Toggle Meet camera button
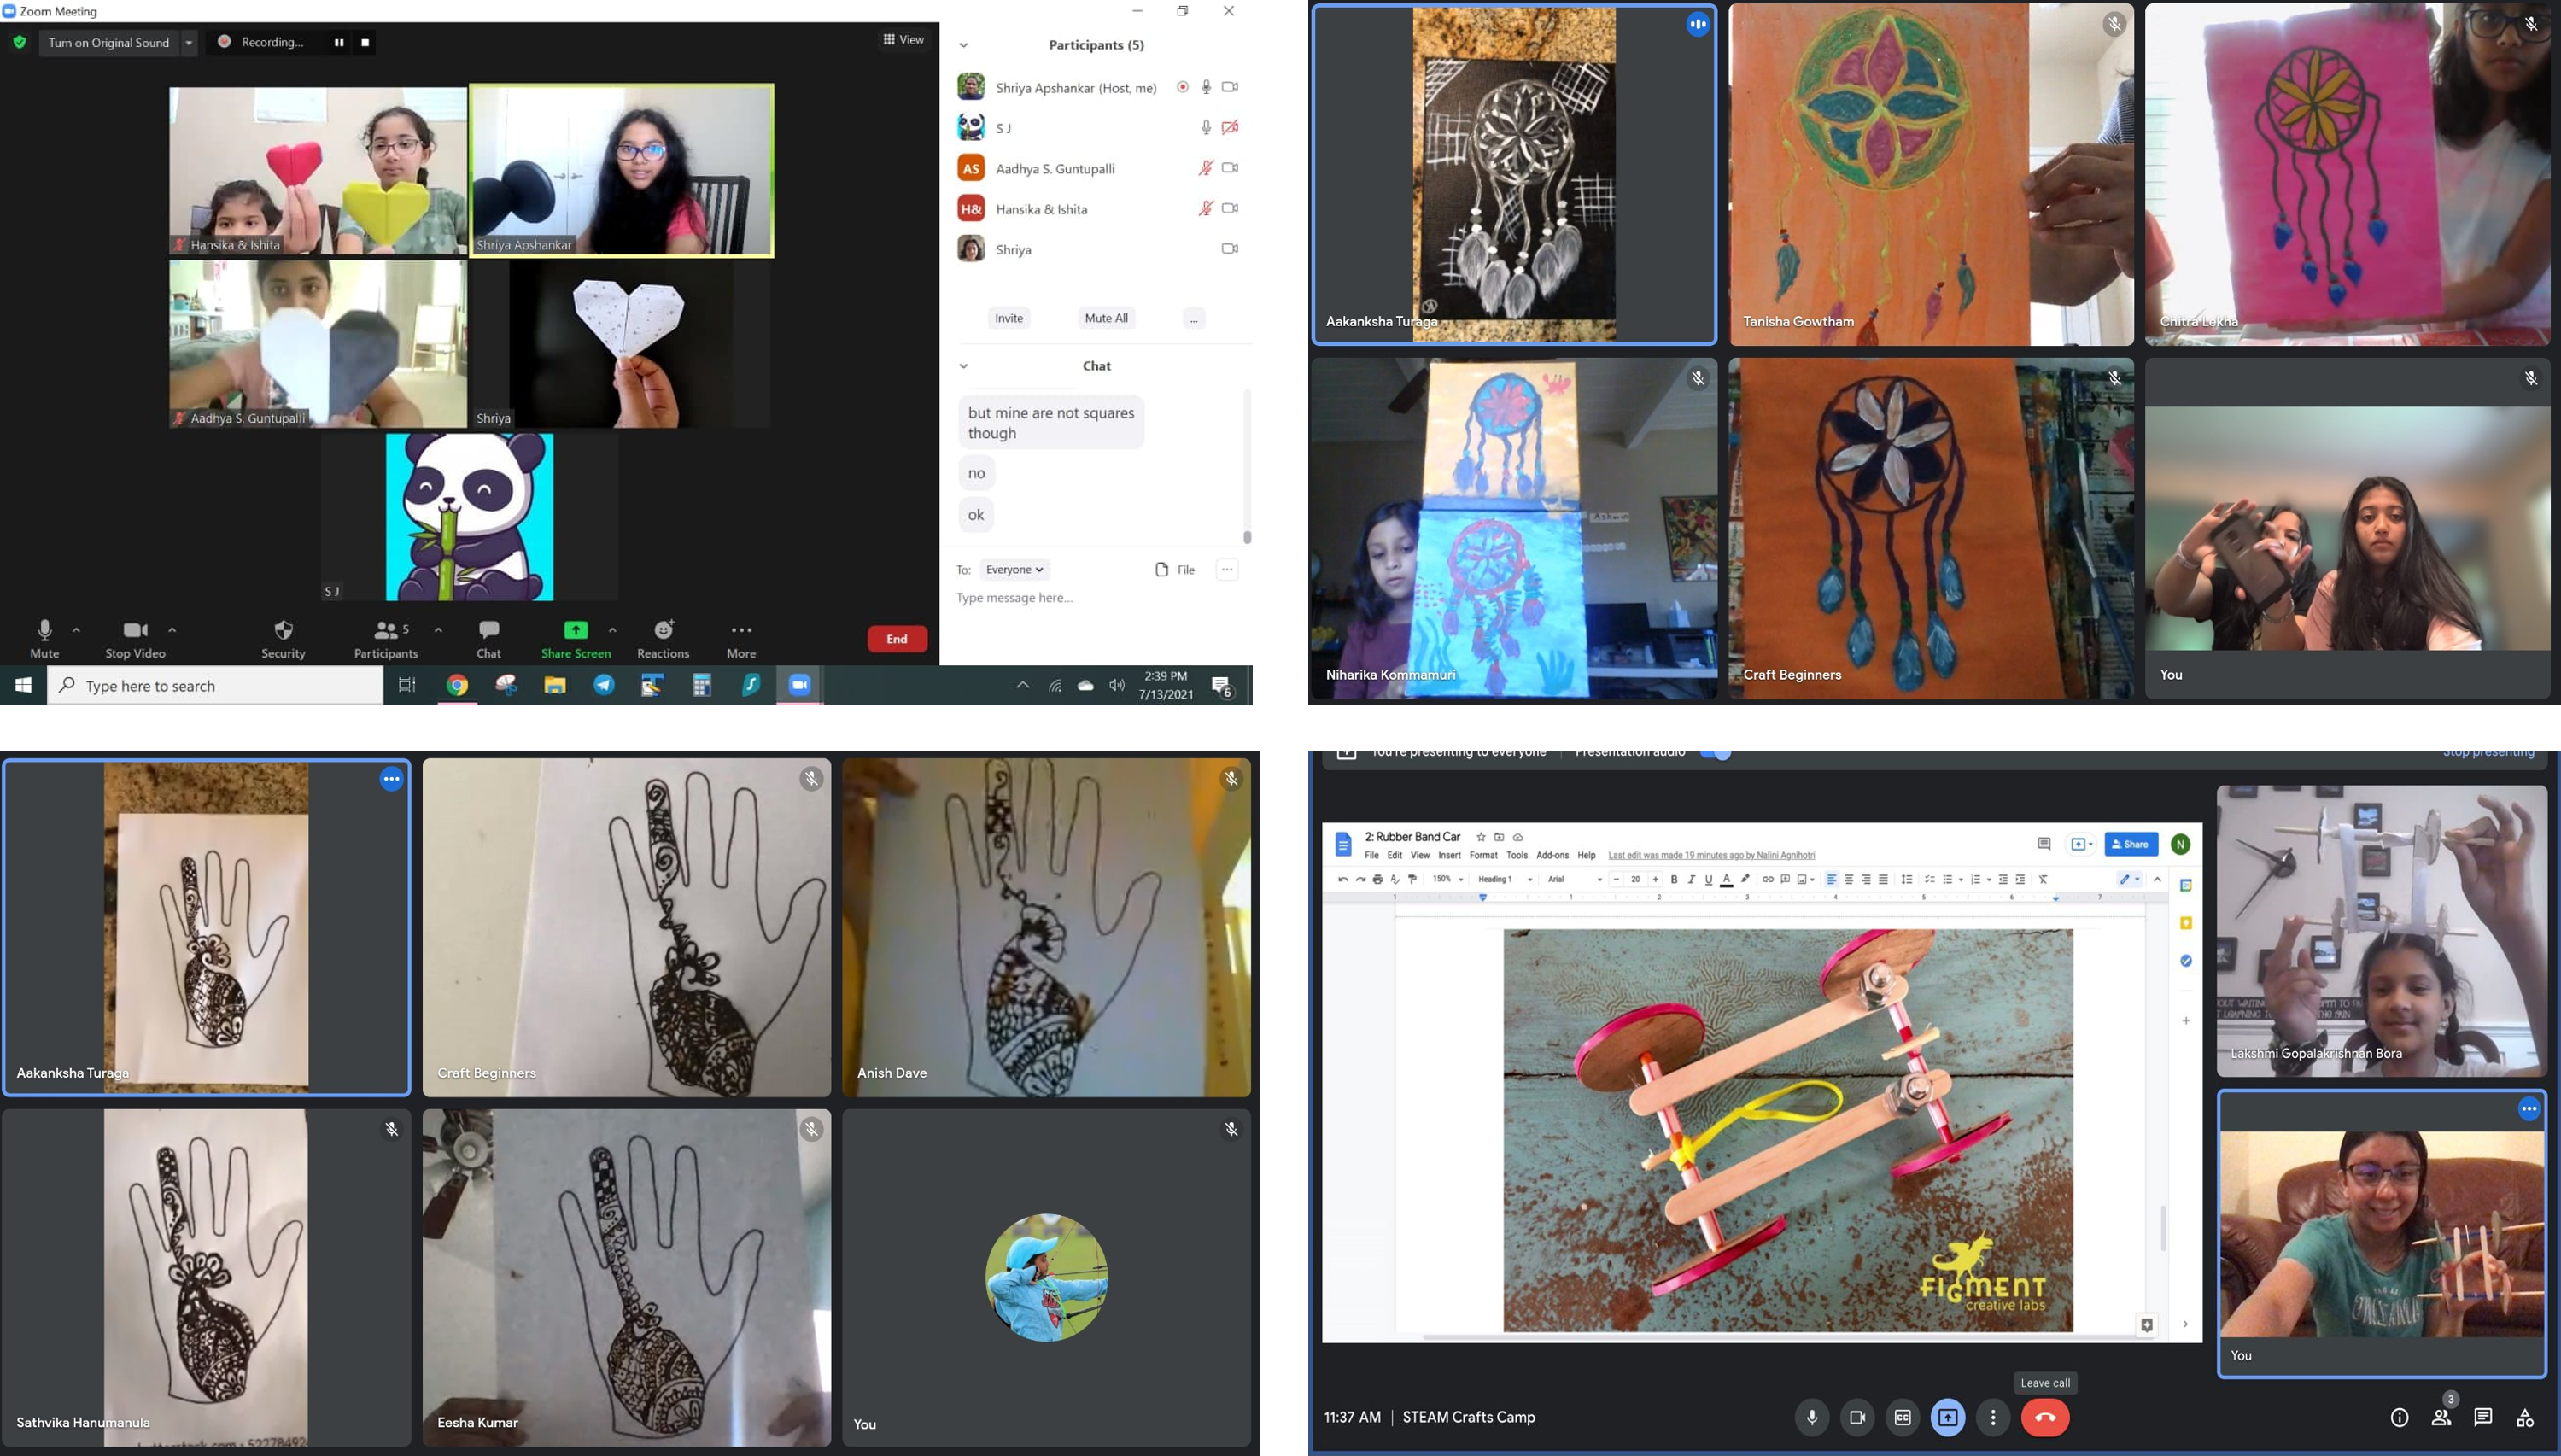 [1857, 1417]
